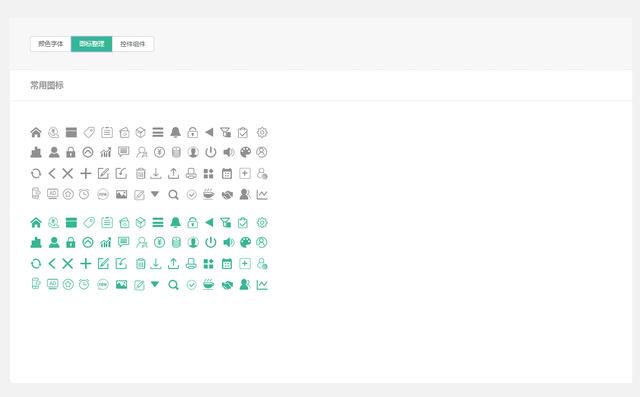Image resolution: width=640 pixels, height=397 pixels.
Task: Click the gray plus add icon
Action: click(86, 173)
